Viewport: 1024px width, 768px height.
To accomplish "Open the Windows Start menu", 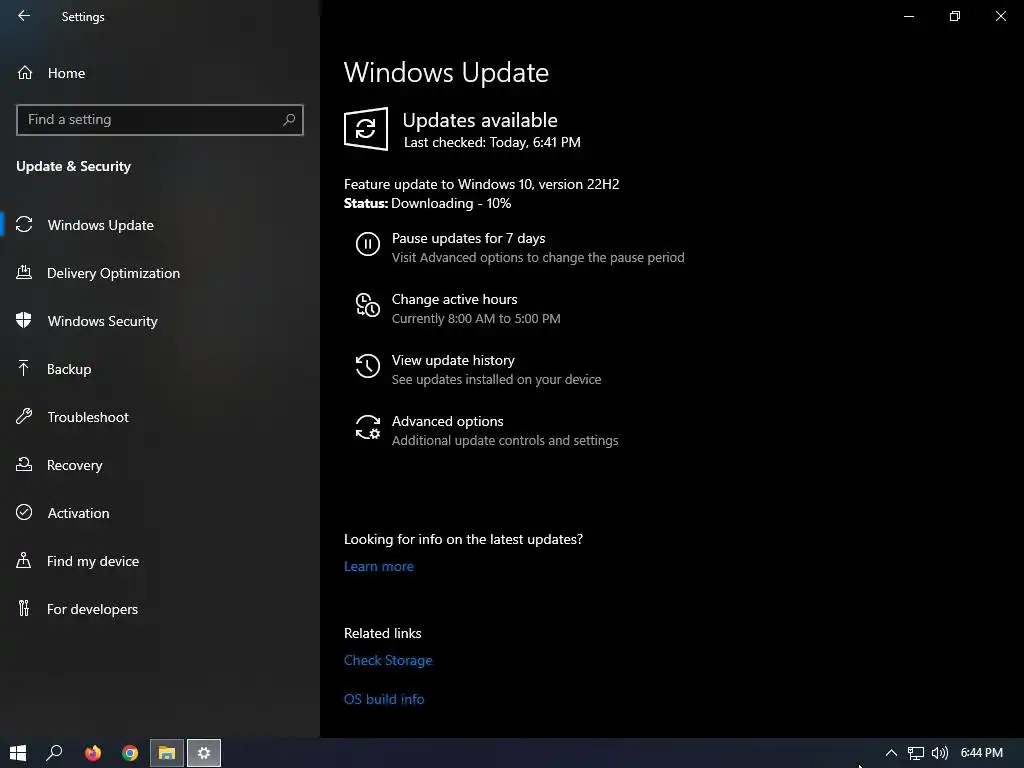I will (x=18, y=753).
